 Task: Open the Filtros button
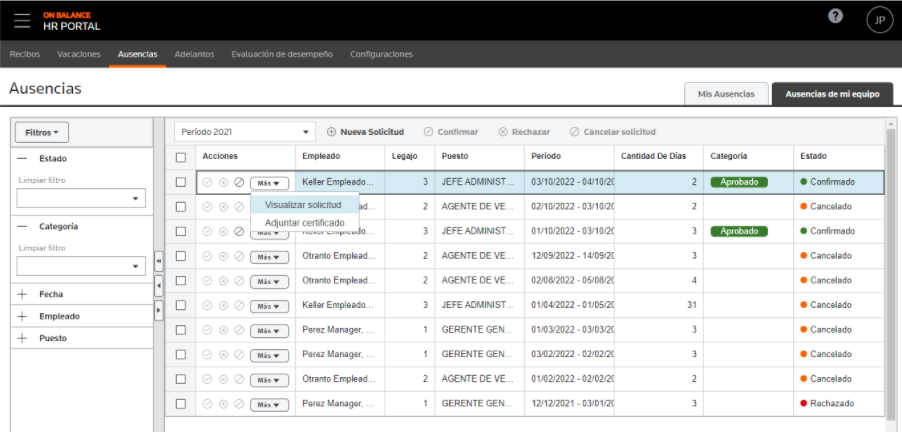point(42,132)
